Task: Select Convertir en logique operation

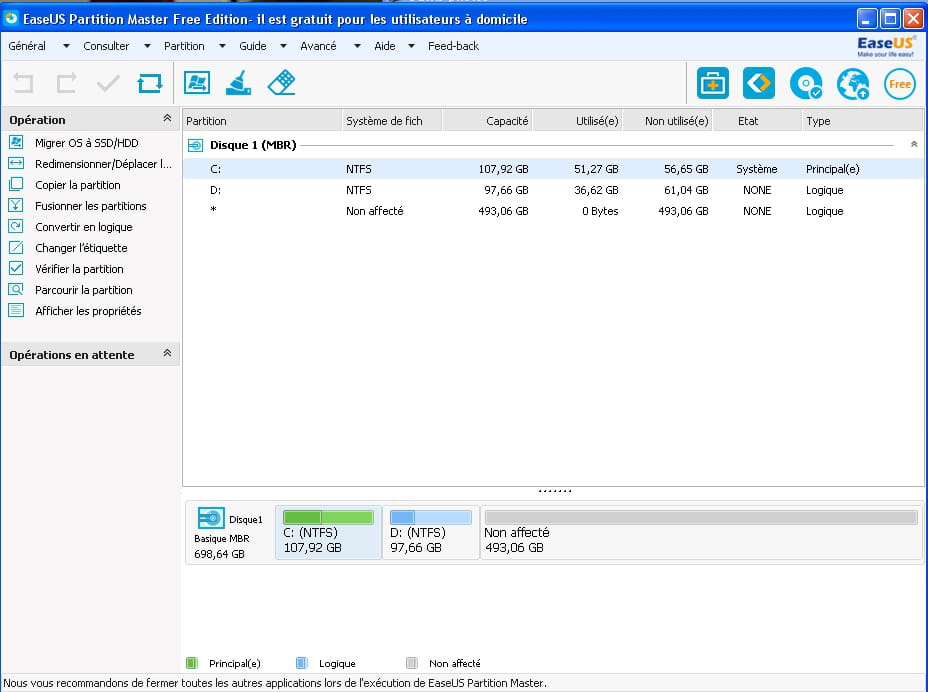Action: (83, 227)
